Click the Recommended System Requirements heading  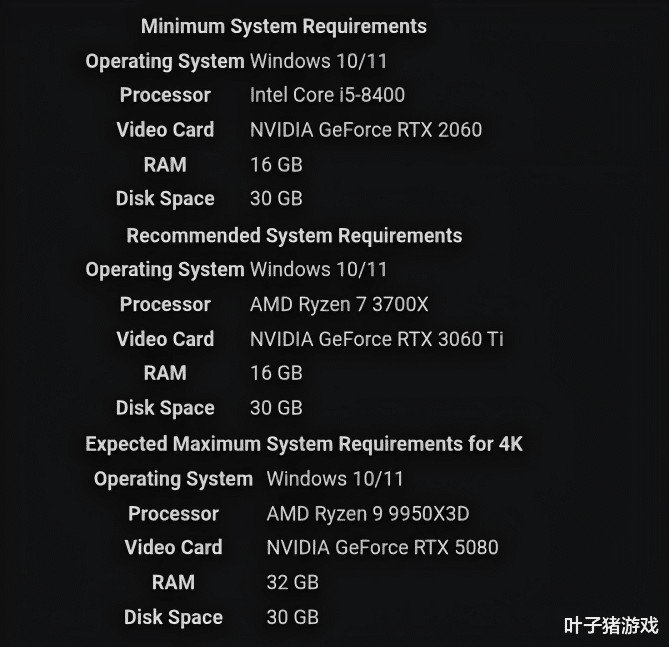click(x=294, y=236)
